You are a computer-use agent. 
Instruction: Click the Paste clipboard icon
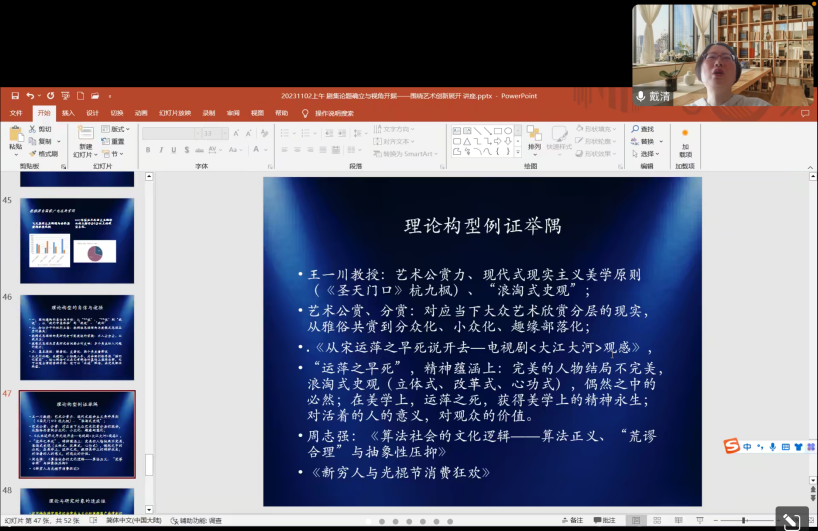pos(15,135)
